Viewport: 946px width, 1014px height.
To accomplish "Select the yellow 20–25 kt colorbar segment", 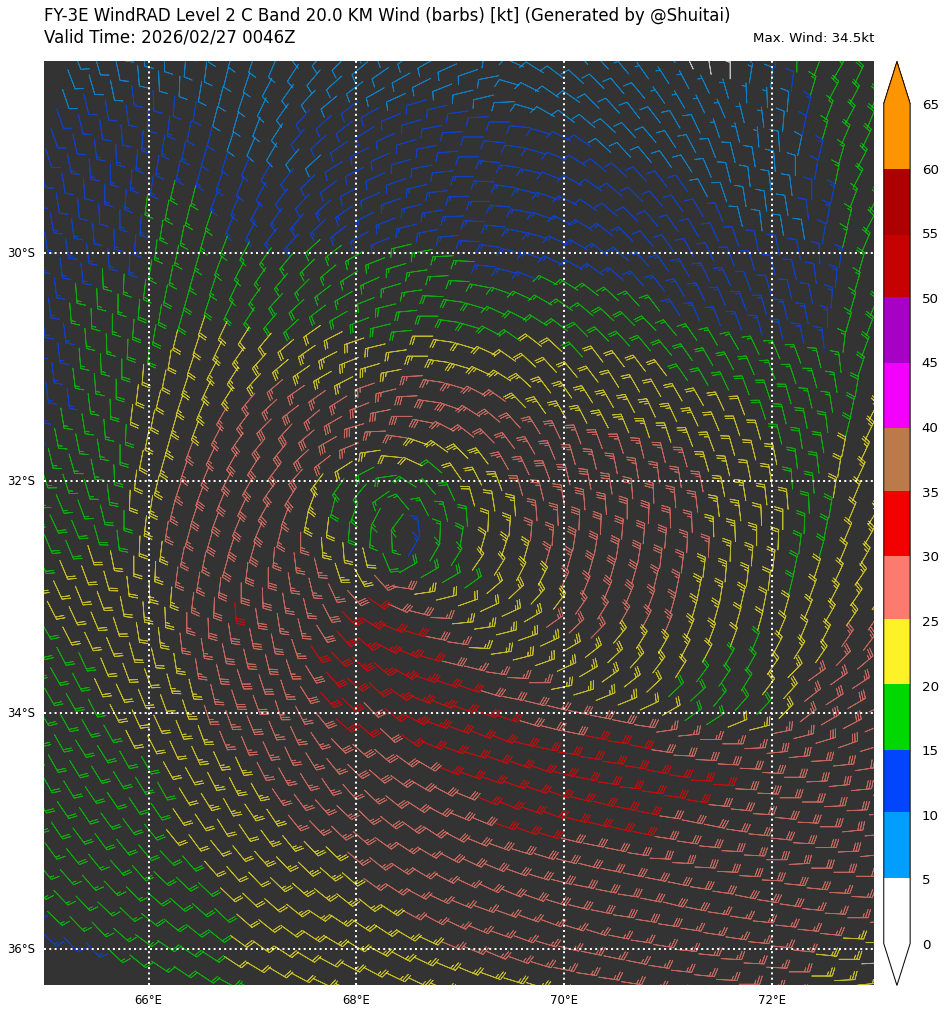I will 896,652.
